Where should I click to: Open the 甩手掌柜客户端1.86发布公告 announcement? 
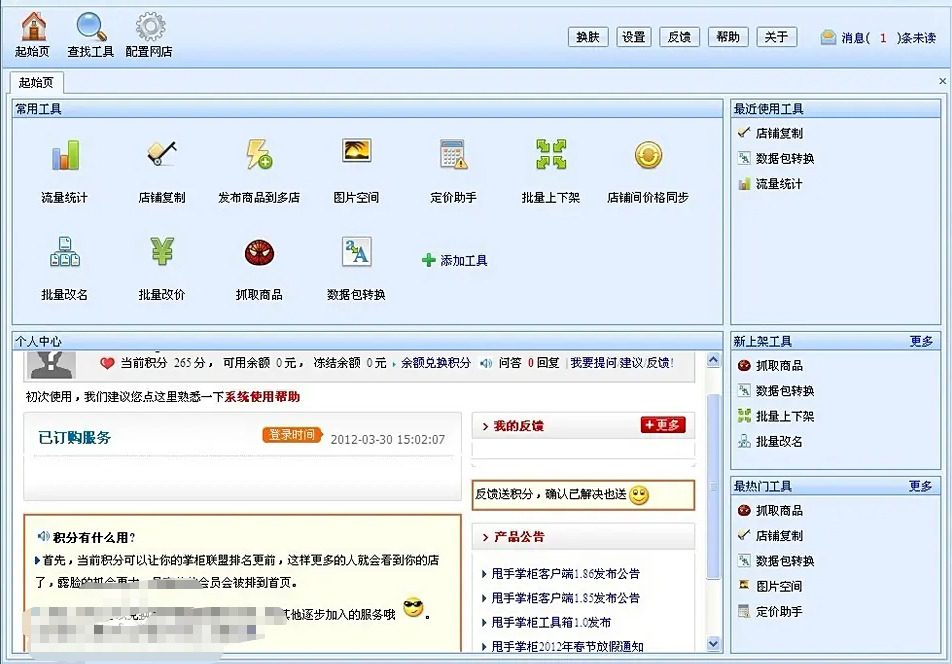click(x=565, y=574)
